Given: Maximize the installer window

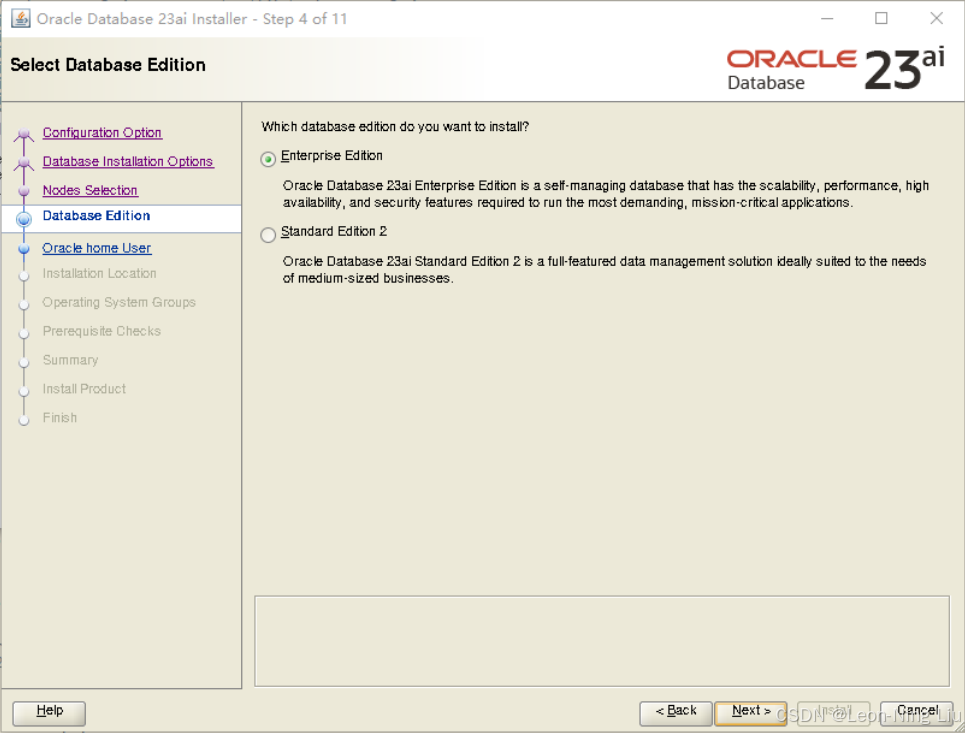Looking at the screenshot, I should [x=881, y=18].
